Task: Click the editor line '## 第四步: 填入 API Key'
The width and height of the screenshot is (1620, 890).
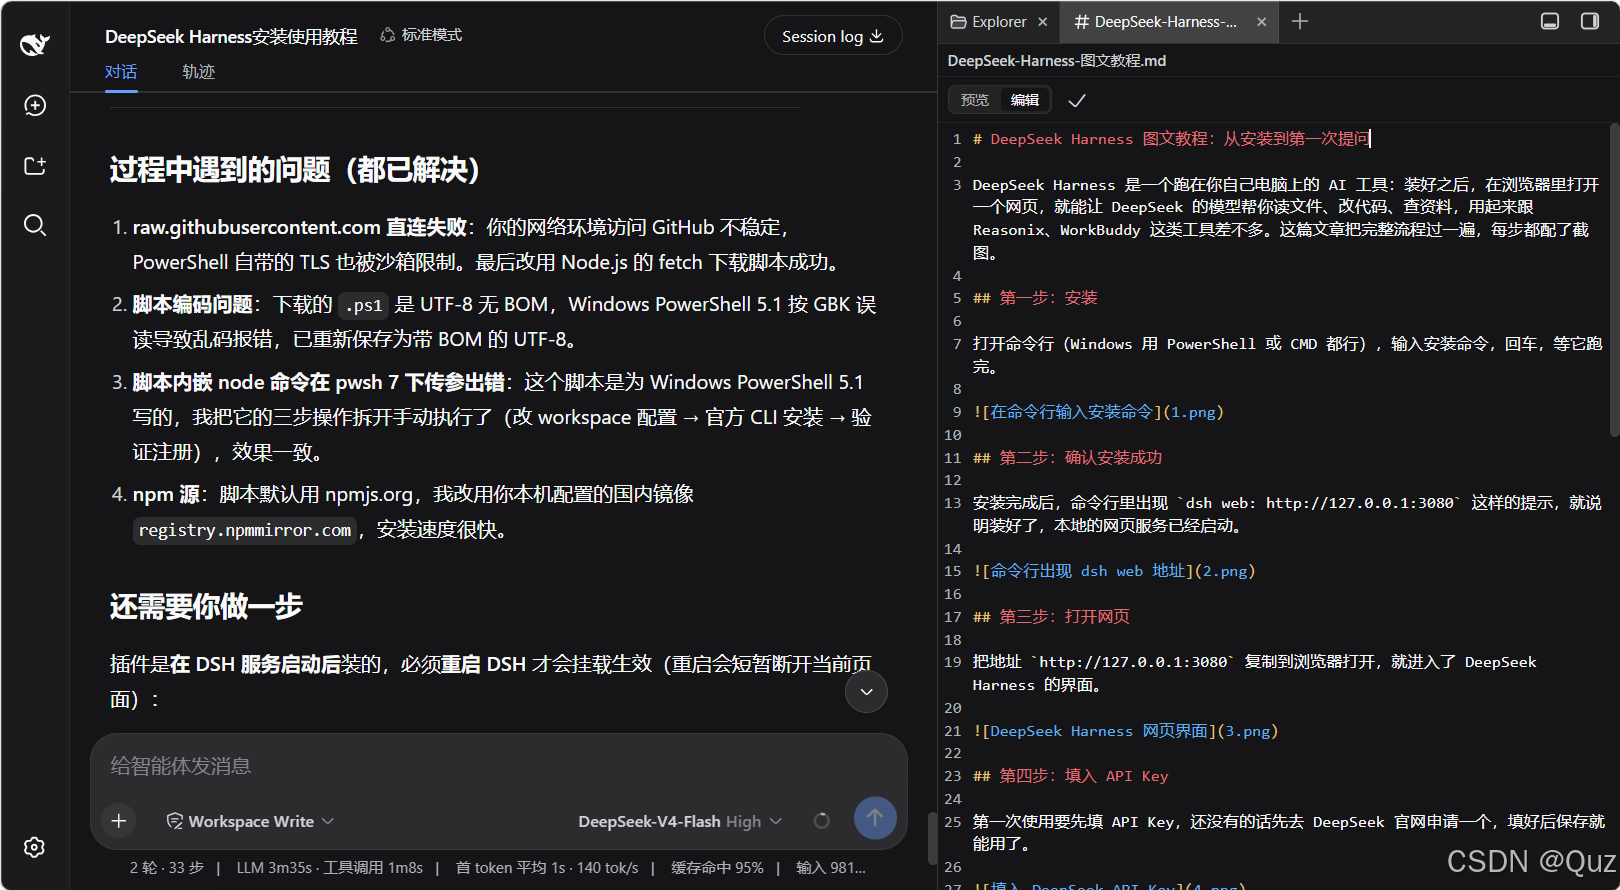Action: tap(1070, 776)
